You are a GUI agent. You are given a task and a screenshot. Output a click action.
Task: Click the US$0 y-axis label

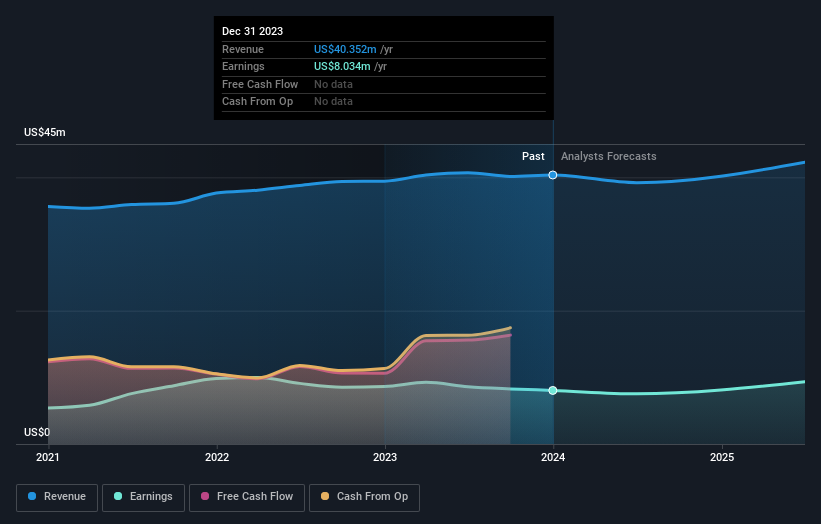37,432
